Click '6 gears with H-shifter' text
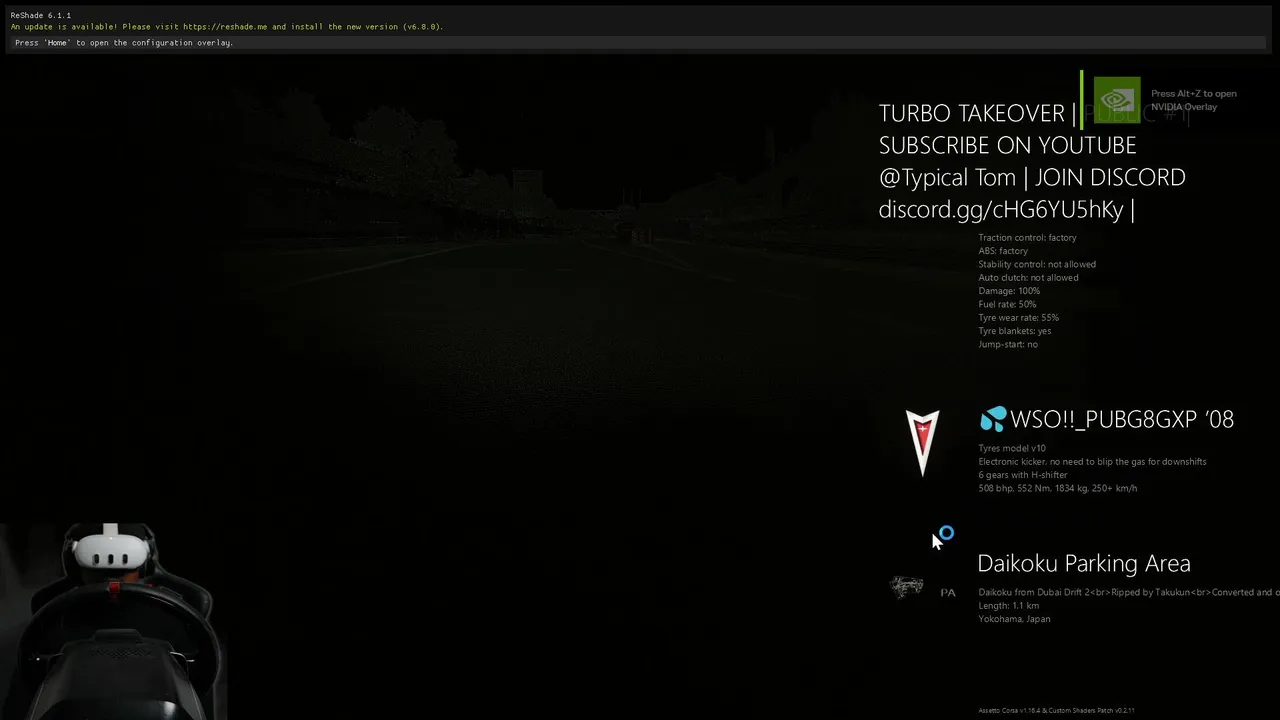Screen dimensions: 1280x720 click(x=1023, y=475)
